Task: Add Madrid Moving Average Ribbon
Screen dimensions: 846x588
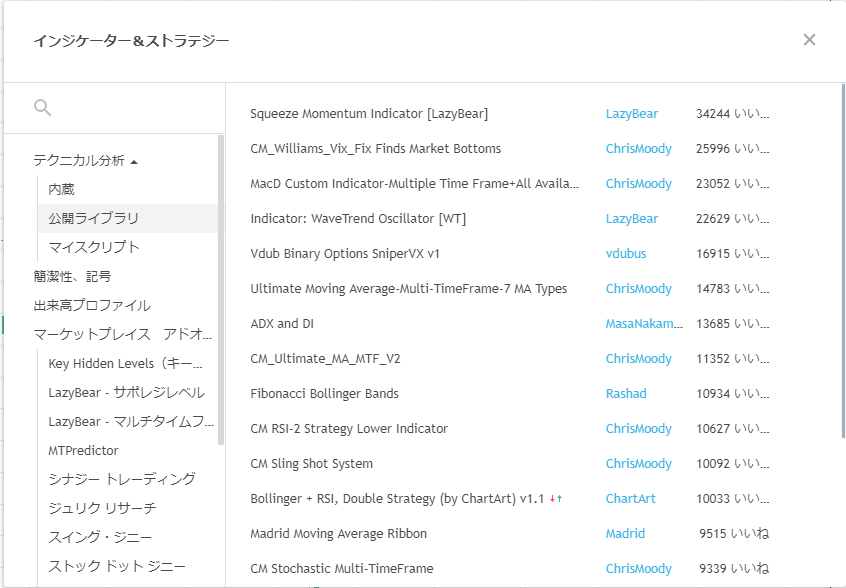Action: 338,534
